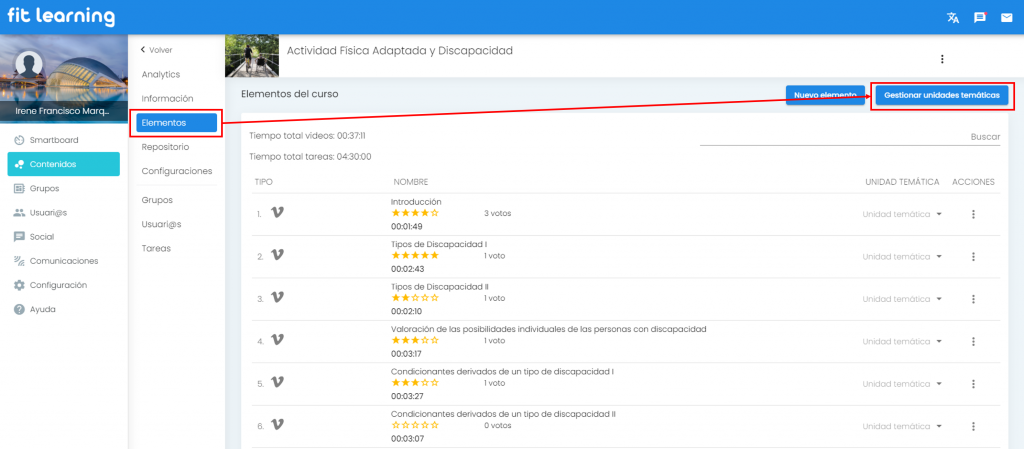The image size is (1024, 449).
Task: Expand Unidad temática dropdown for Tipos de Discapacidad II
Action: point(902,299)
